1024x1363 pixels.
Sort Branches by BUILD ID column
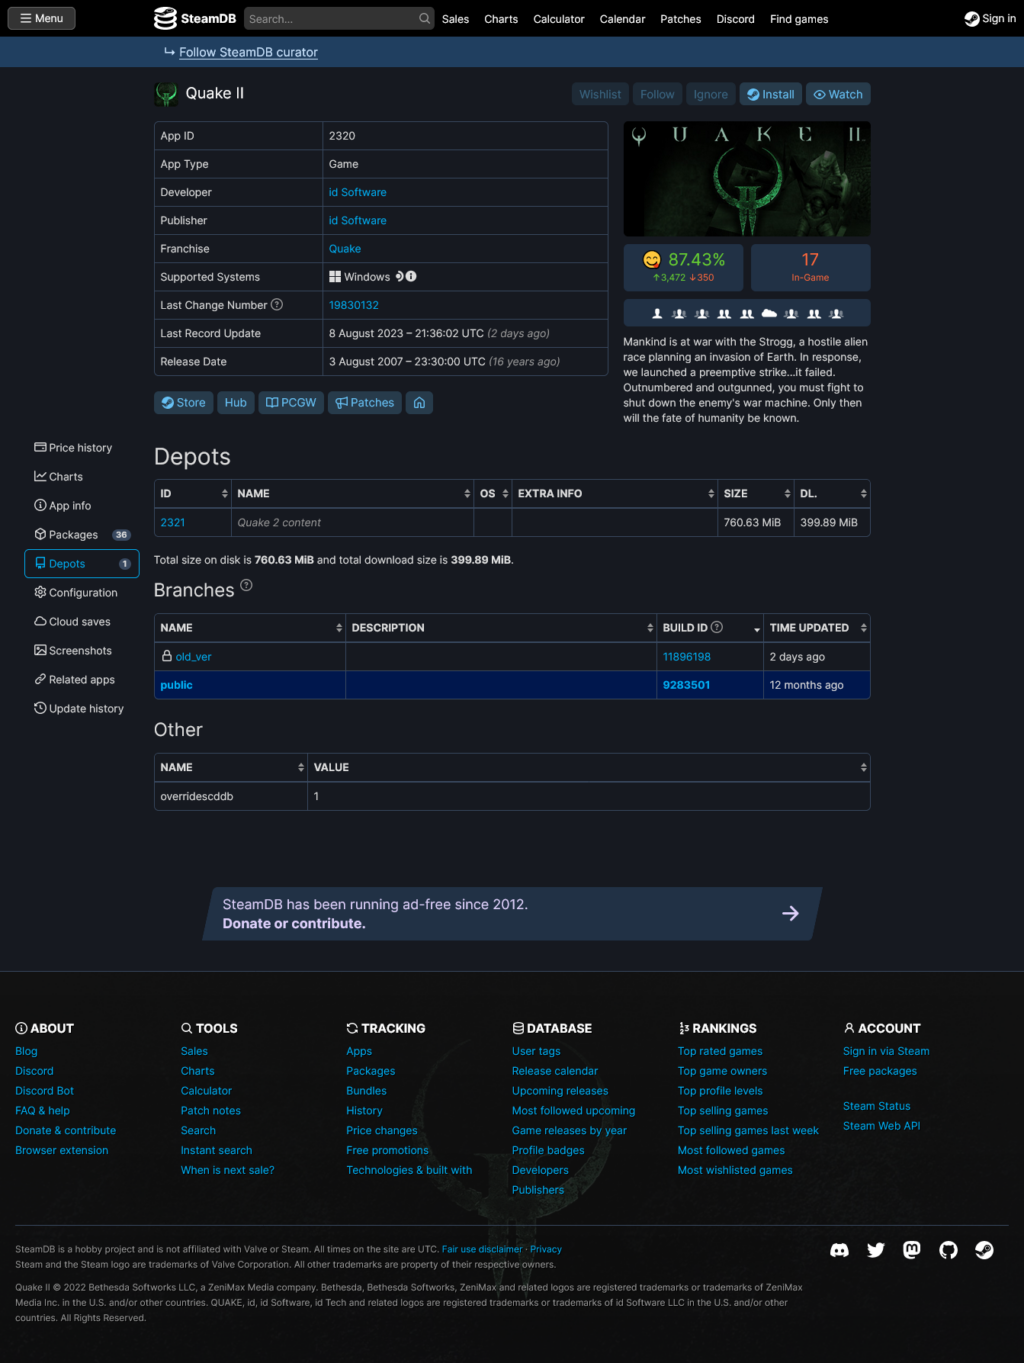(x=710, y=628)
